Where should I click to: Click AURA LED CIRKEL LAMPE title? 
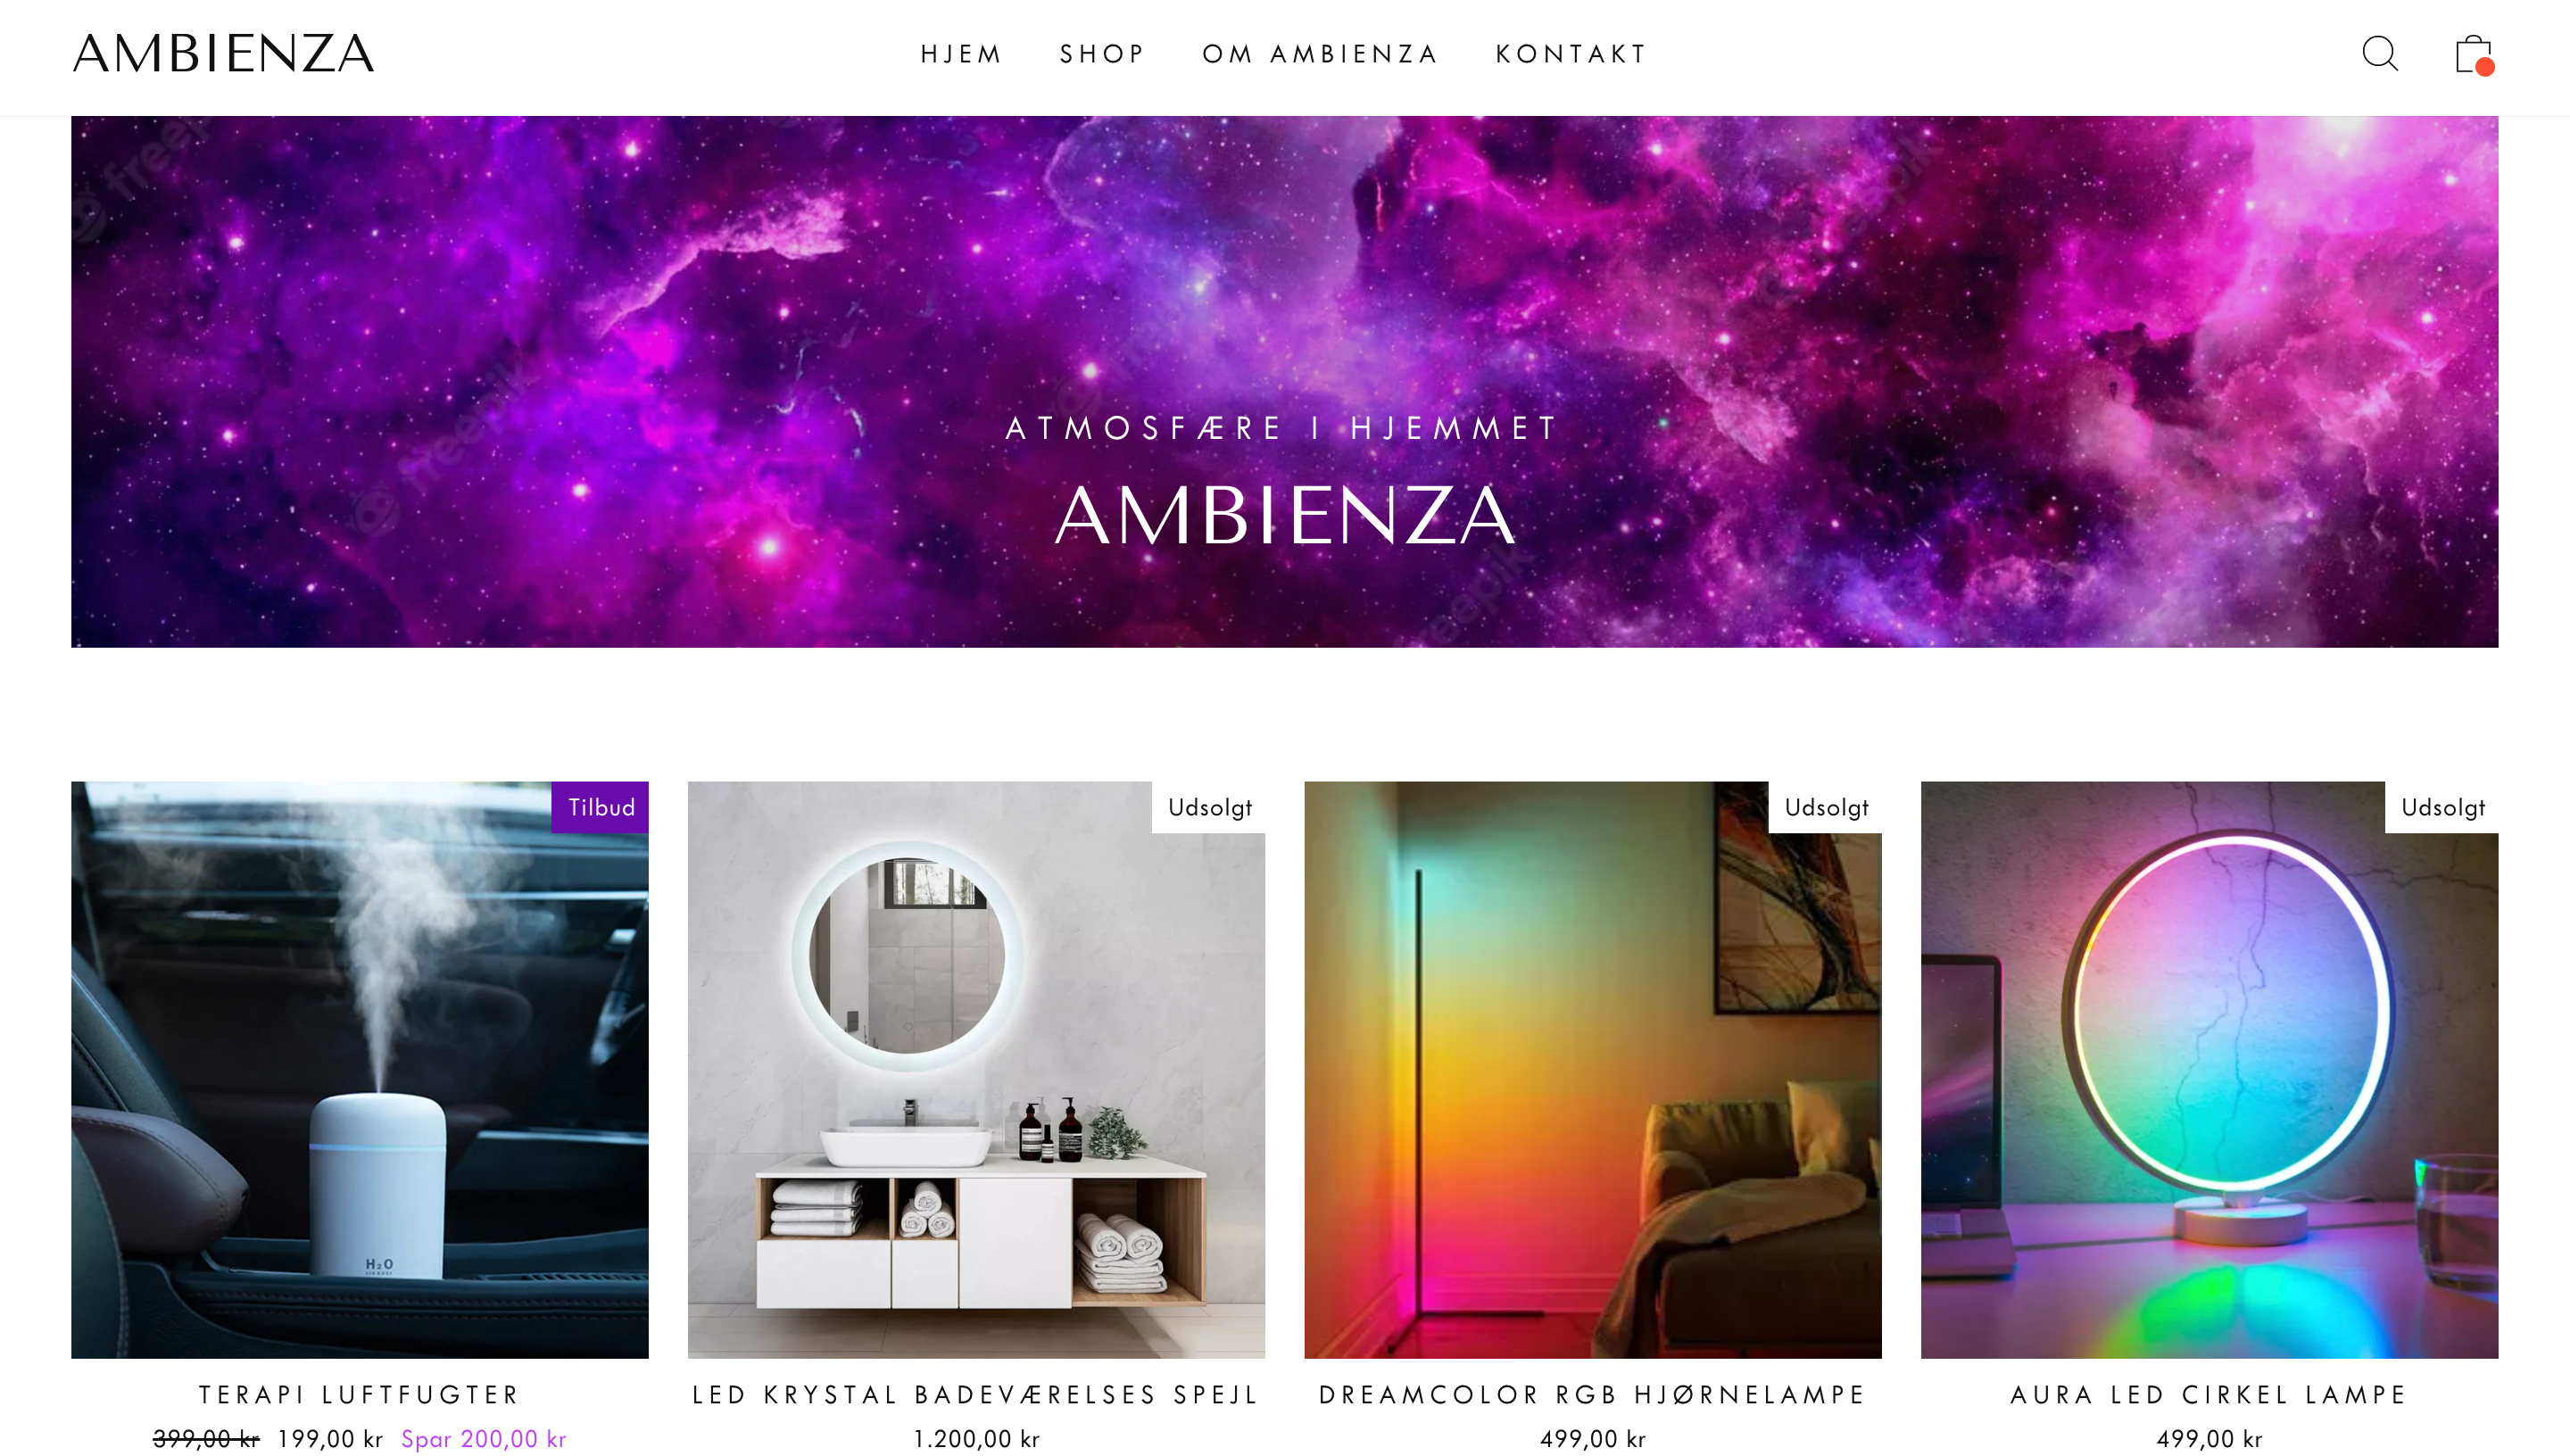(x=2209, y=1395)
